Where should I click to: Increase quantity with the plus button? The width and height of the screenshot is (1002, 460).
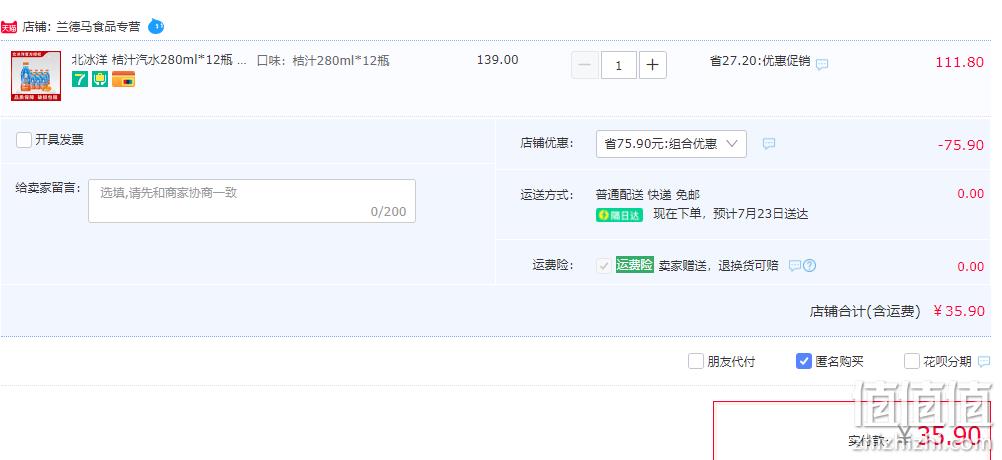(652, 65)
